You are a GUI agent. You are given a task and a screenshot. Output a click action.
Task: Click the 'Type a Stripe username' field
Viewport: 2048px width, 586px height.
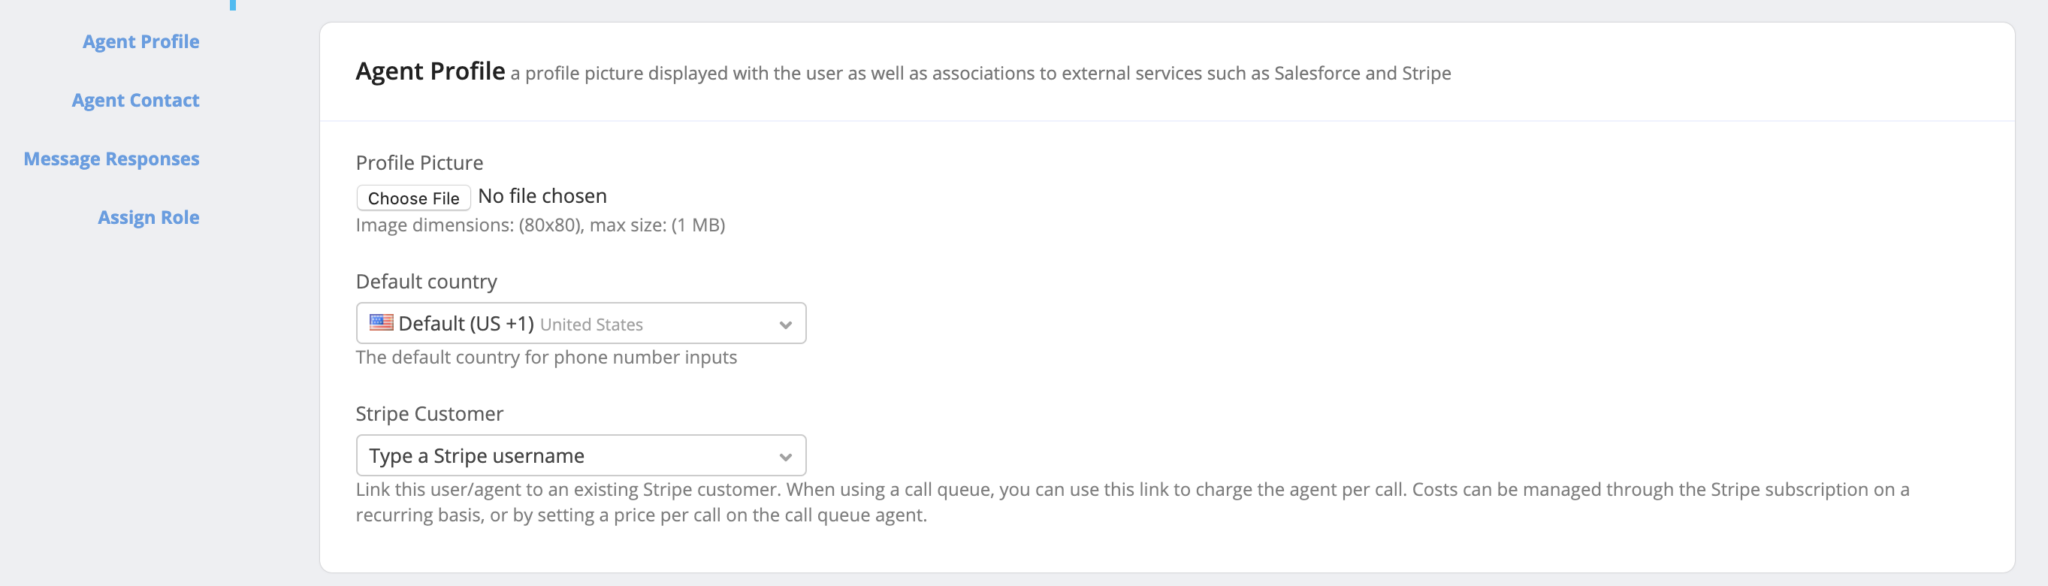point(560,456)
